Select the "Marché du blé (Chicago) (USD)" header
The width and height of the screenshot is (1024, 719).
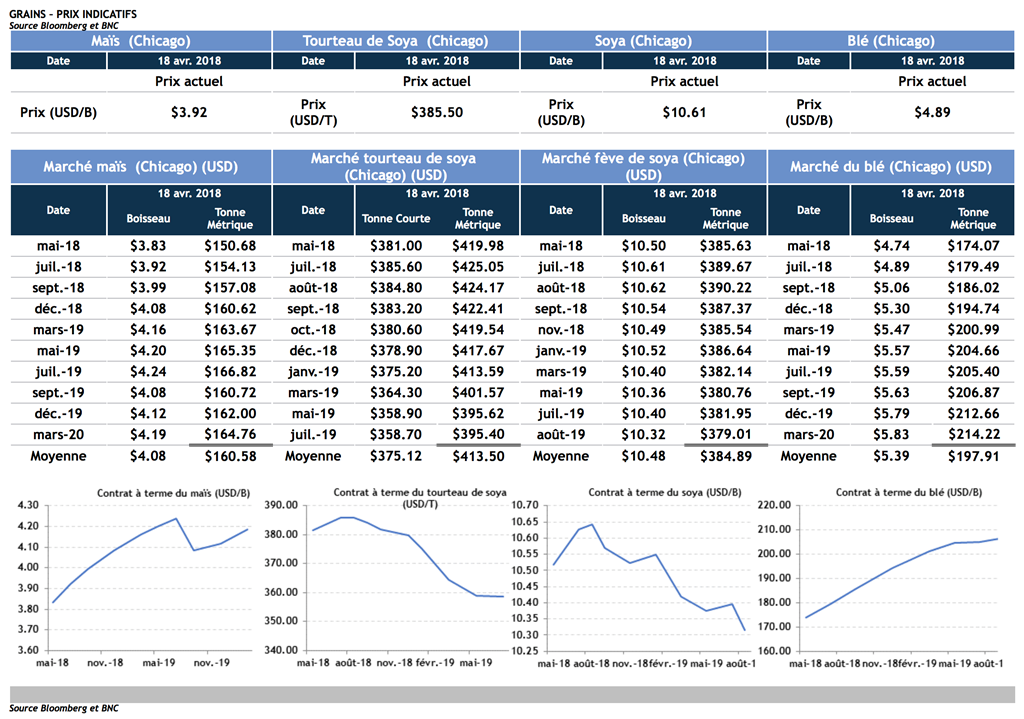[x=890, y=167]
